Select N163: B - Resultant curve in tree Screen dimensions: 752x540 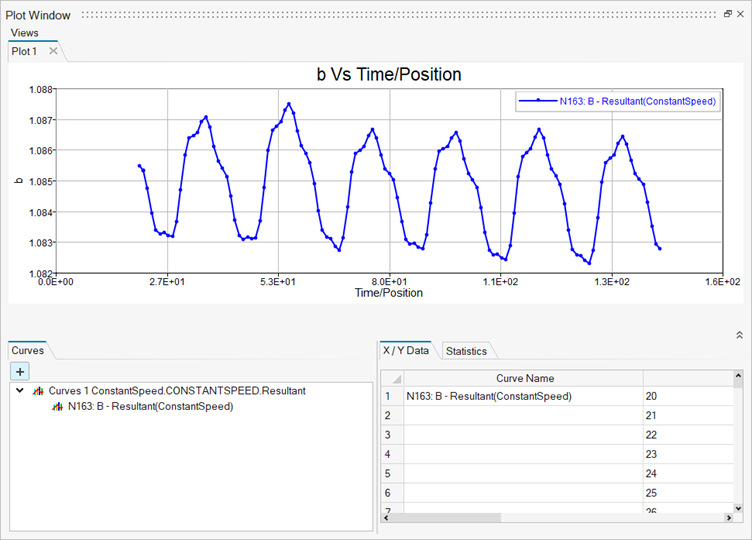(150, 406)
